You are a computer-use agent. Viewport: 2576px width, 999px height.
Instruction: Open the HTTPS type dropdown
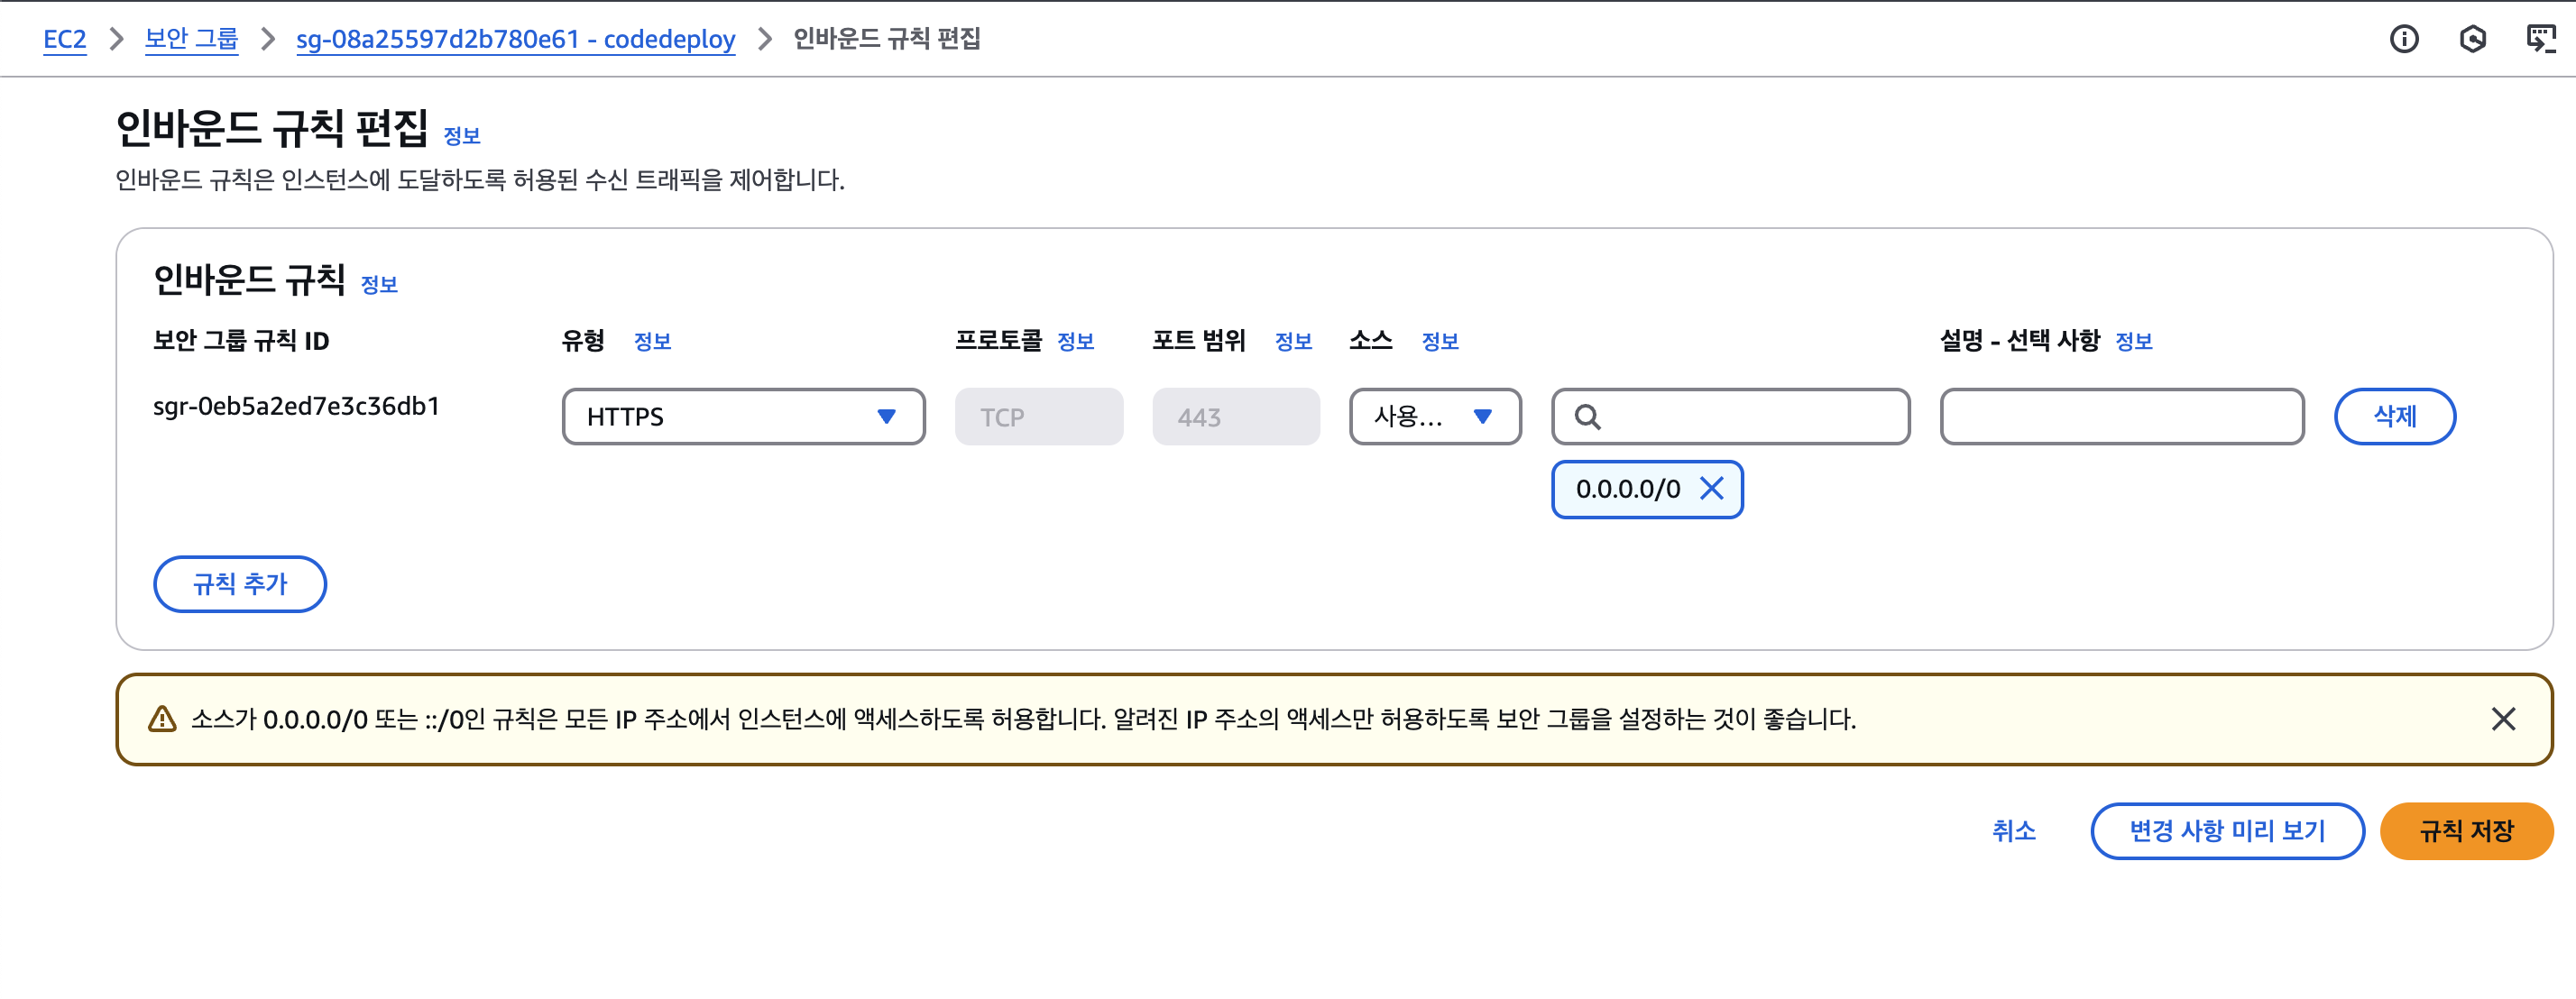[743, 417]
